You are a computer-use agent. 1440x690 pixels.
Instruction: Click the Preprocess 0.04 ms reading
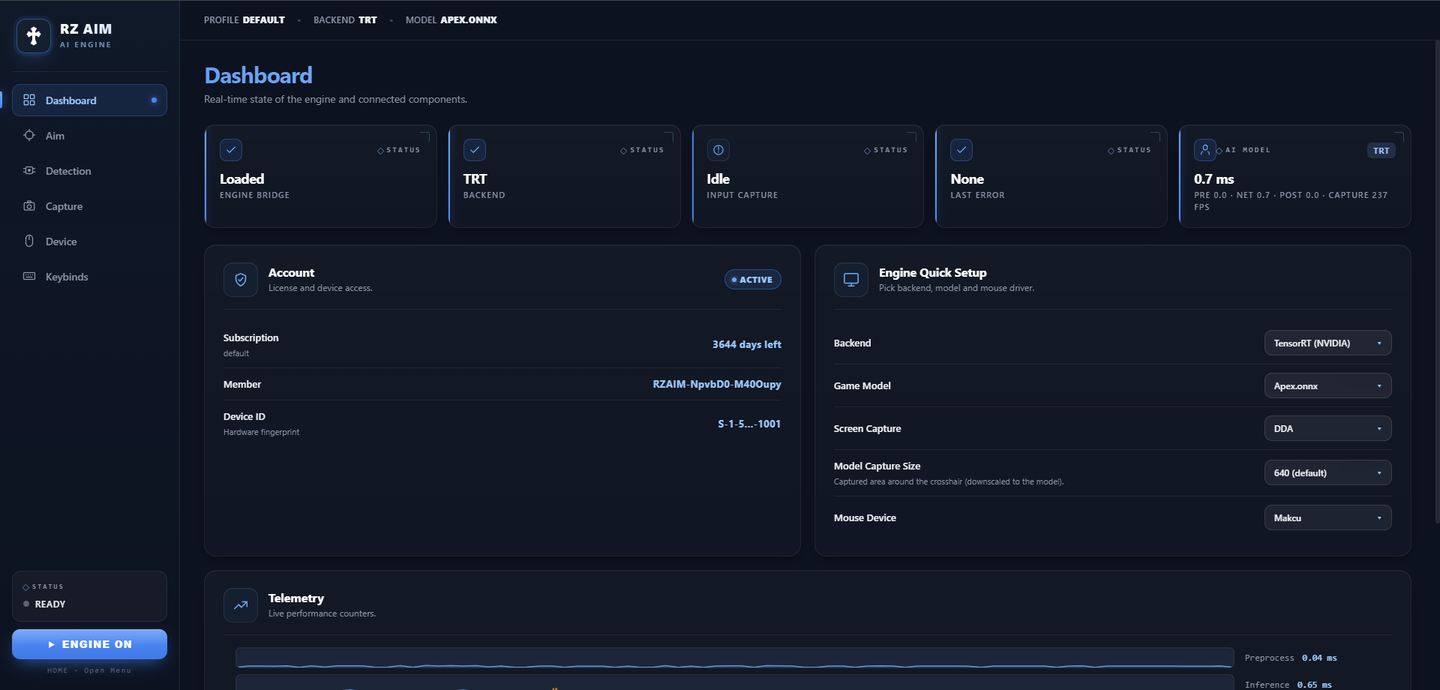tap(1291, 658)
